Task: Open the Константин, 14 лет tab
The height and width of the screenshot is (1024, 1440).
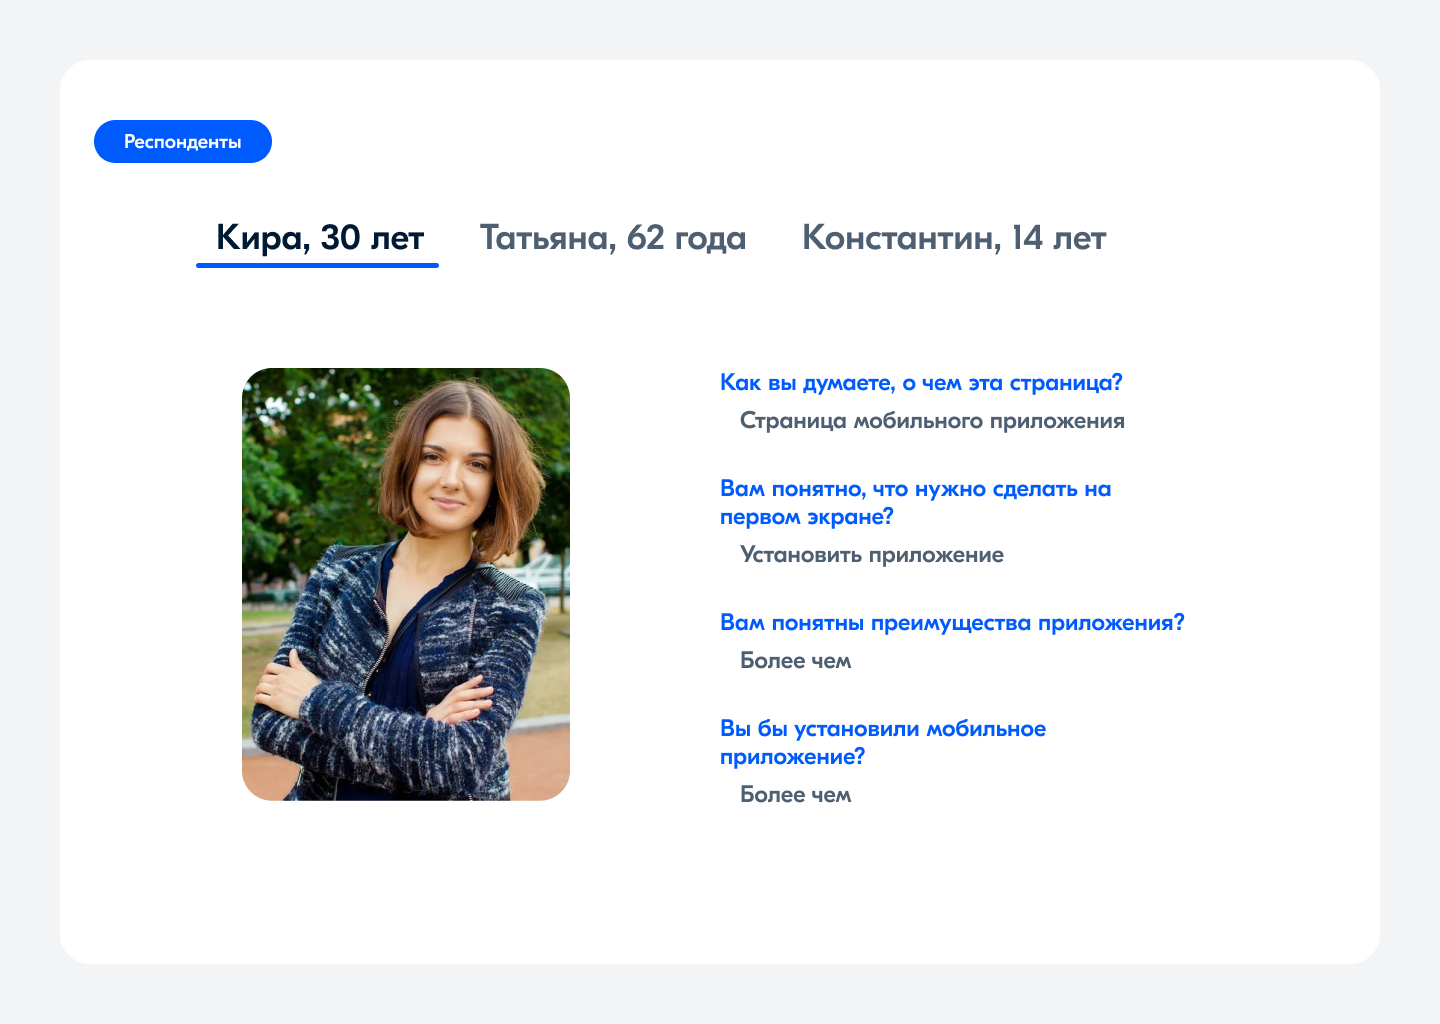Action: click(x=953, y=238)
